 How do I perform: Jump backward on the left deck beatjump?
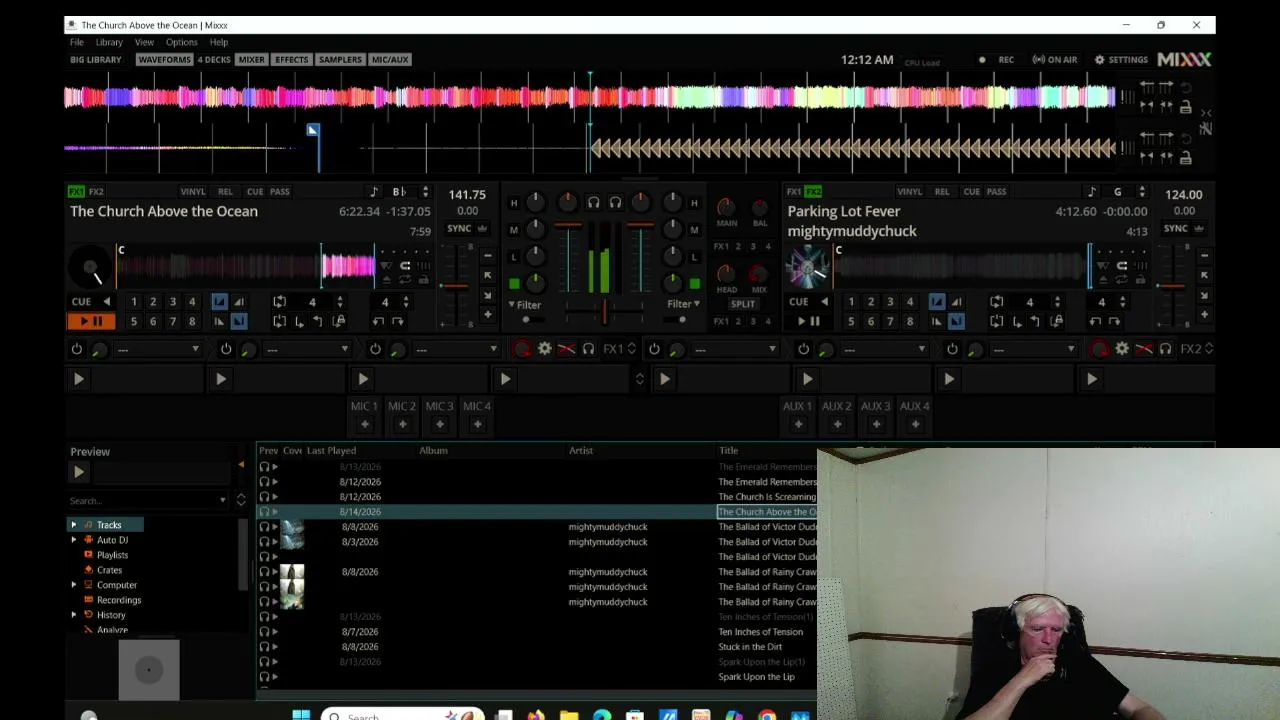(378, 321)
